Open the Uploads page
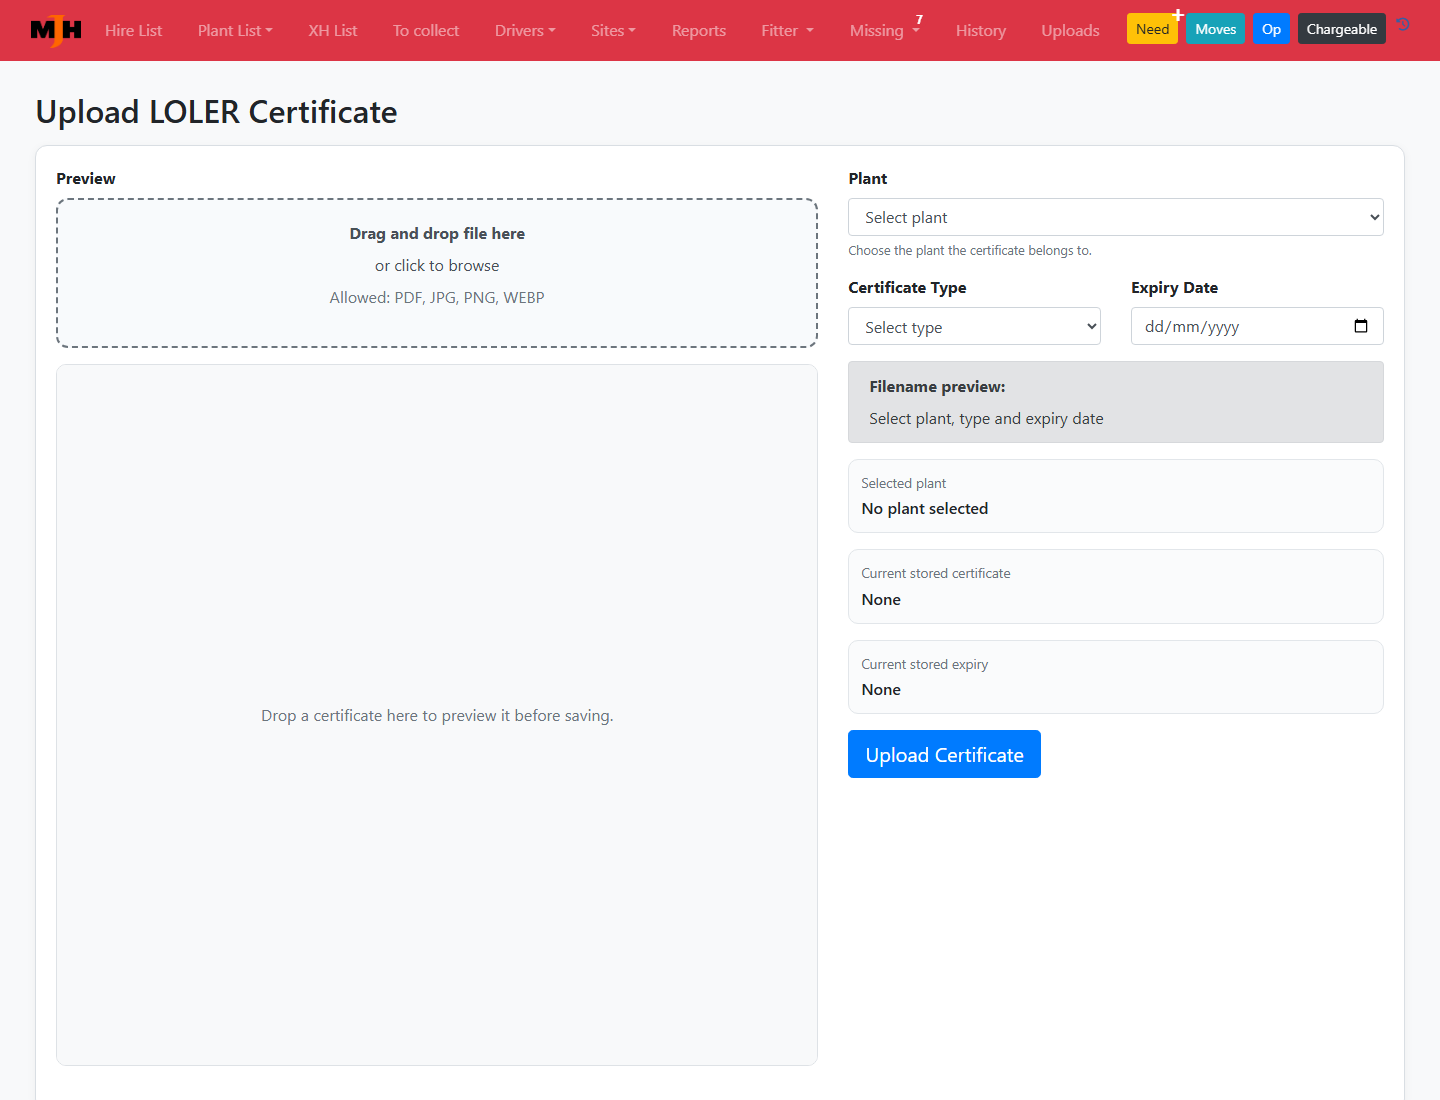Screen dimensions: 1440x1100 [1070, 30]
